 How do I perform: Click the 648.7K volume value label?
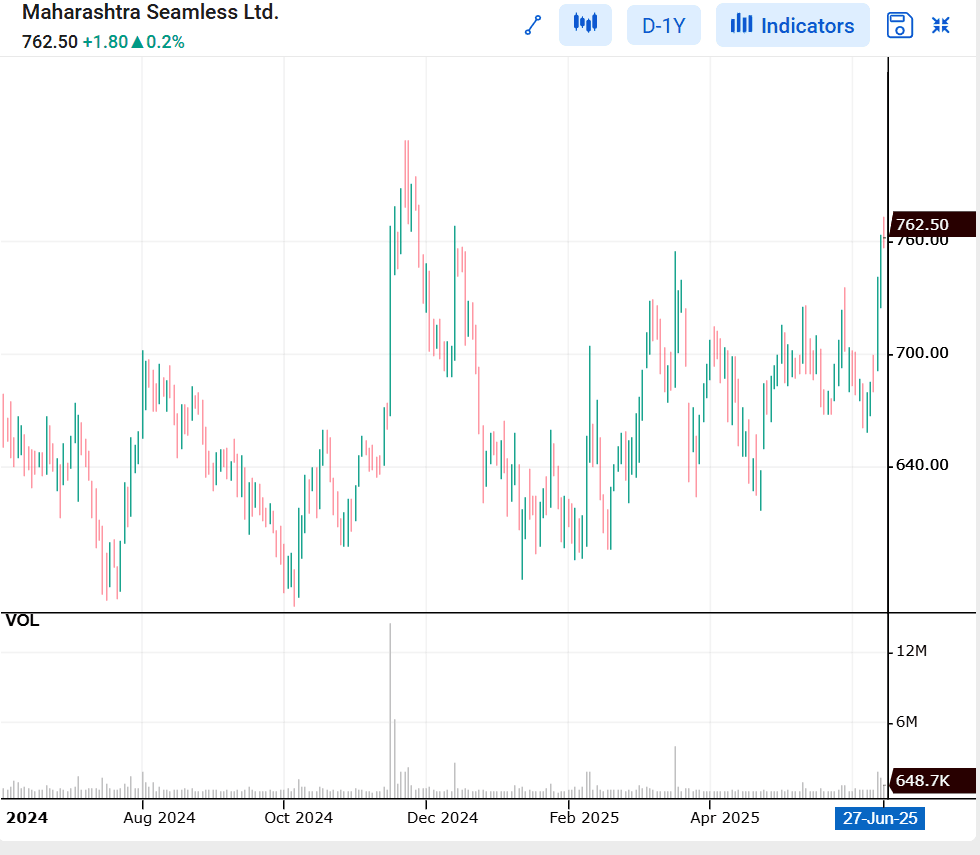[x=932, y=781]
